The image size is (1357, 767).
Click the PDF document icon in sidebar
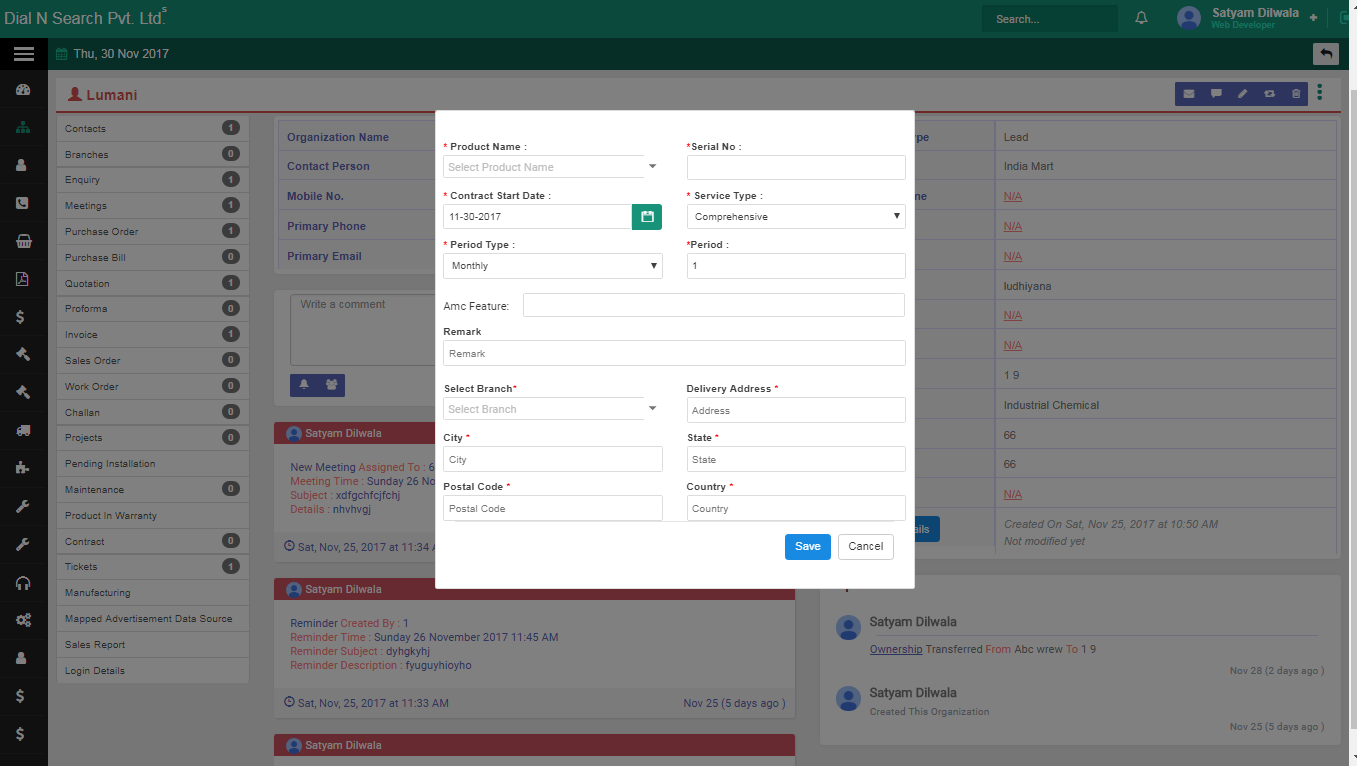pos(23,279)
